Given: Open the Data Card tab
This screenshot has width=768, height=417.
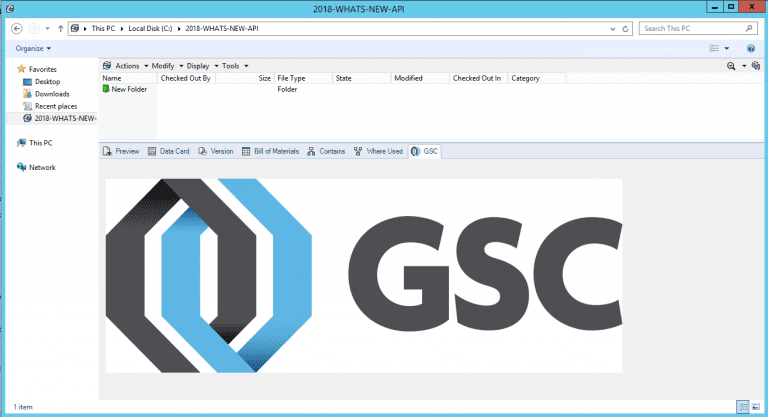Looking at the screenshot, I should [x=168, y=151].
